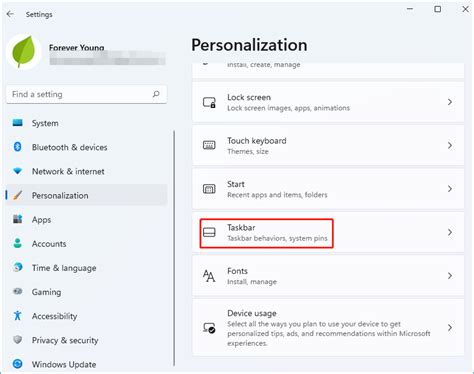Close the Settings window
The width and height of the screenshot is (474, 374).
pos(465,9)
